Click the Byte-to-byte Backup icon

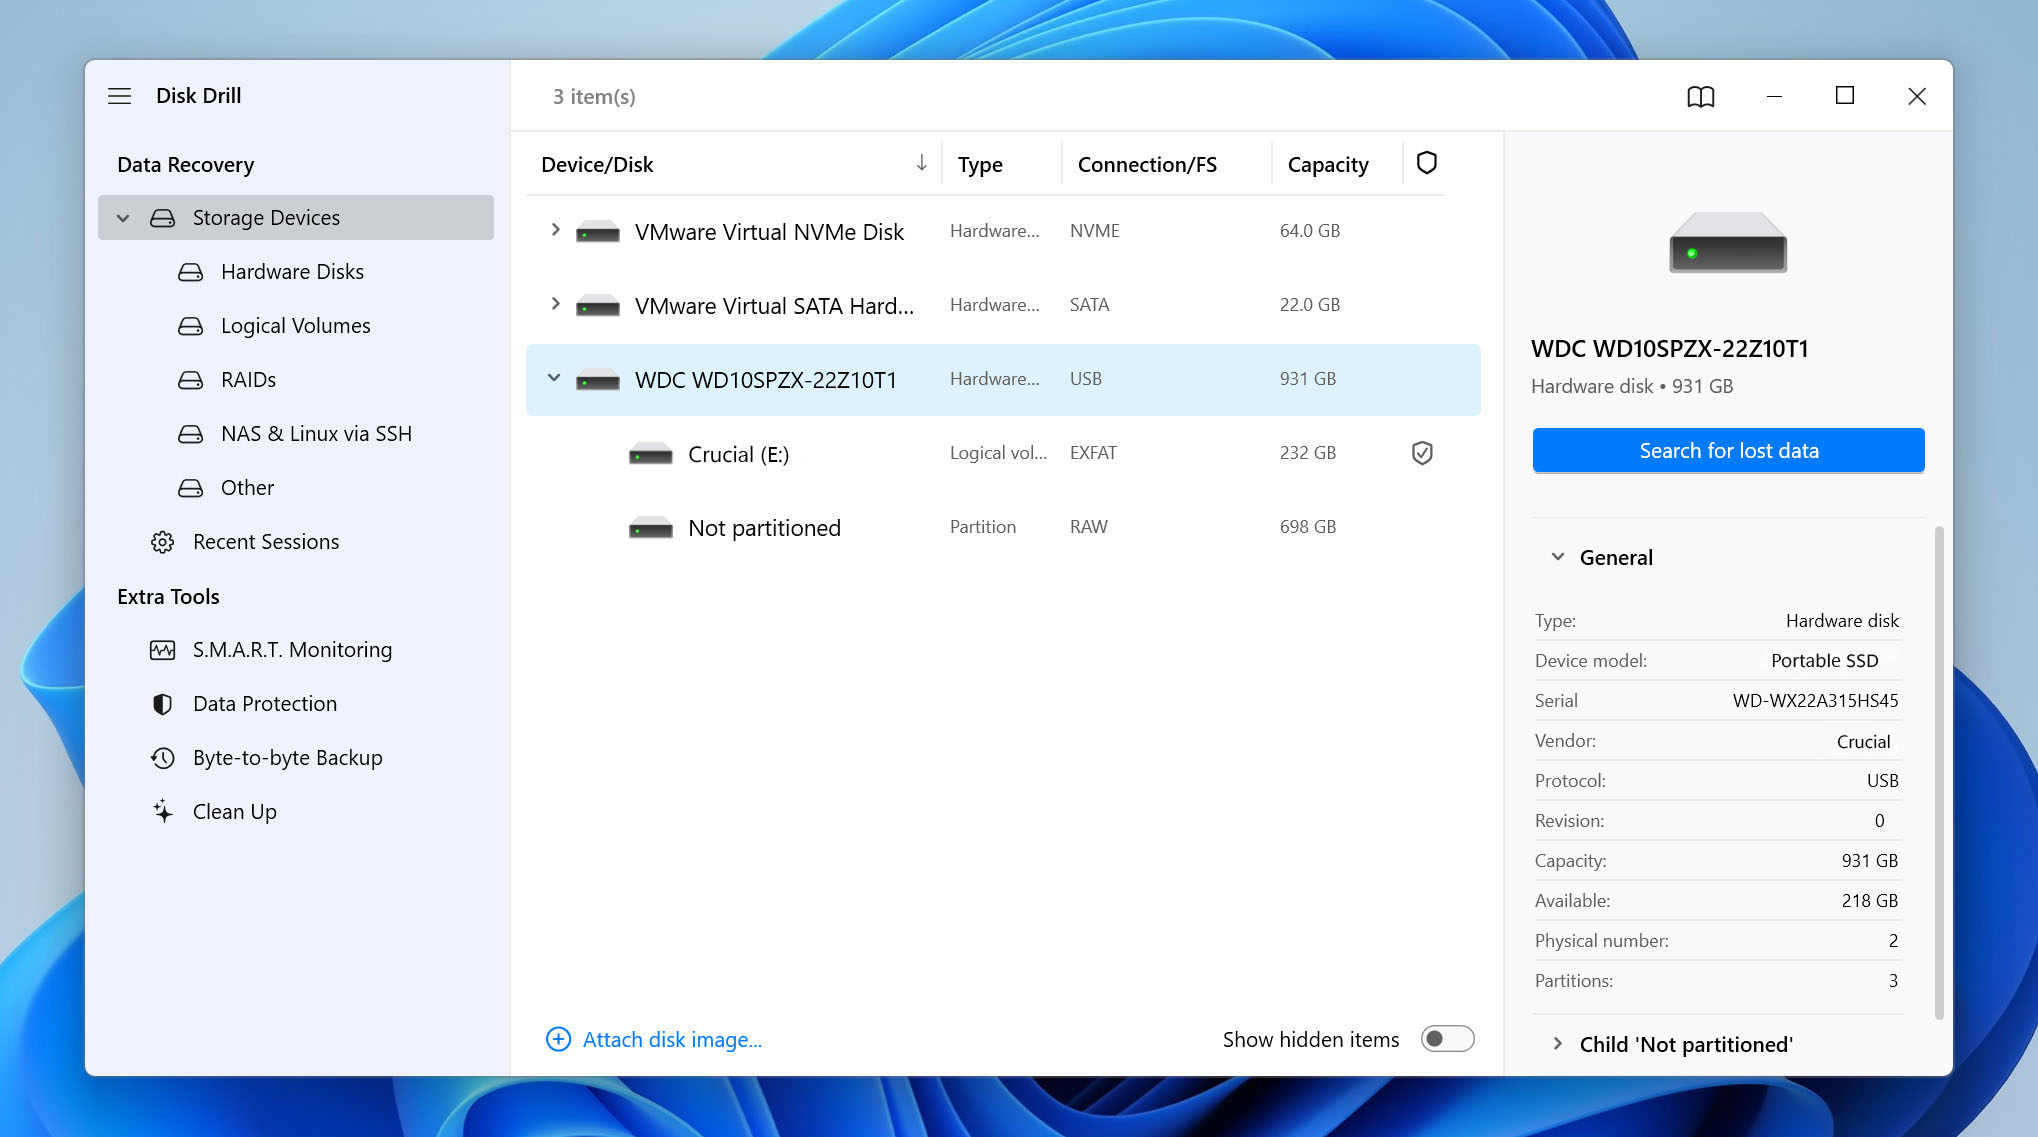click(x=162, y=756)
